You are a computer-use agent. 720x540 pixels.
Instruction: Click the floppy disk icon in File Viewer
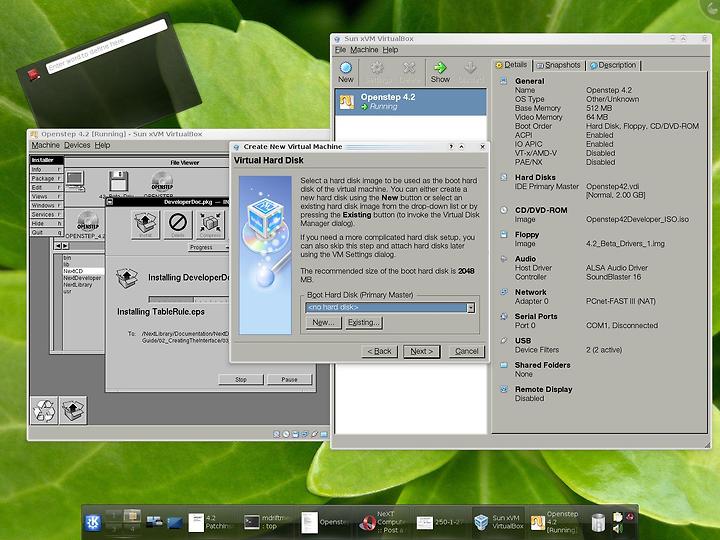[118, 181]
